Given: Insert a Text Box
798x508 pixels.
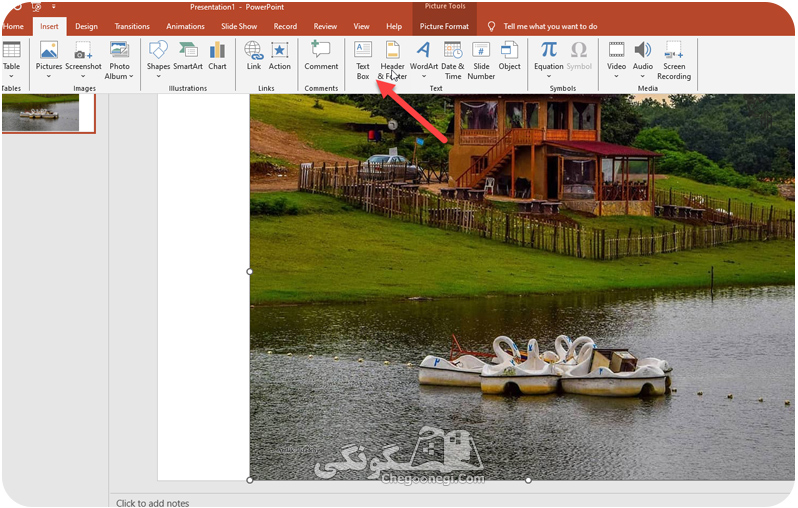Looking at the screenshot, I should click(x=363, y=49).
